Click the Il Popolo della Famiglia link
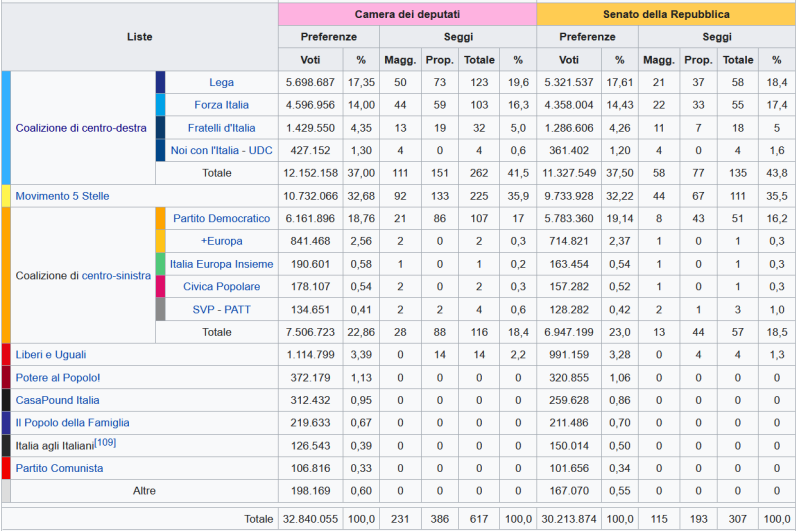The width and height of the screenshot is (799, 531). coord(72,423)
